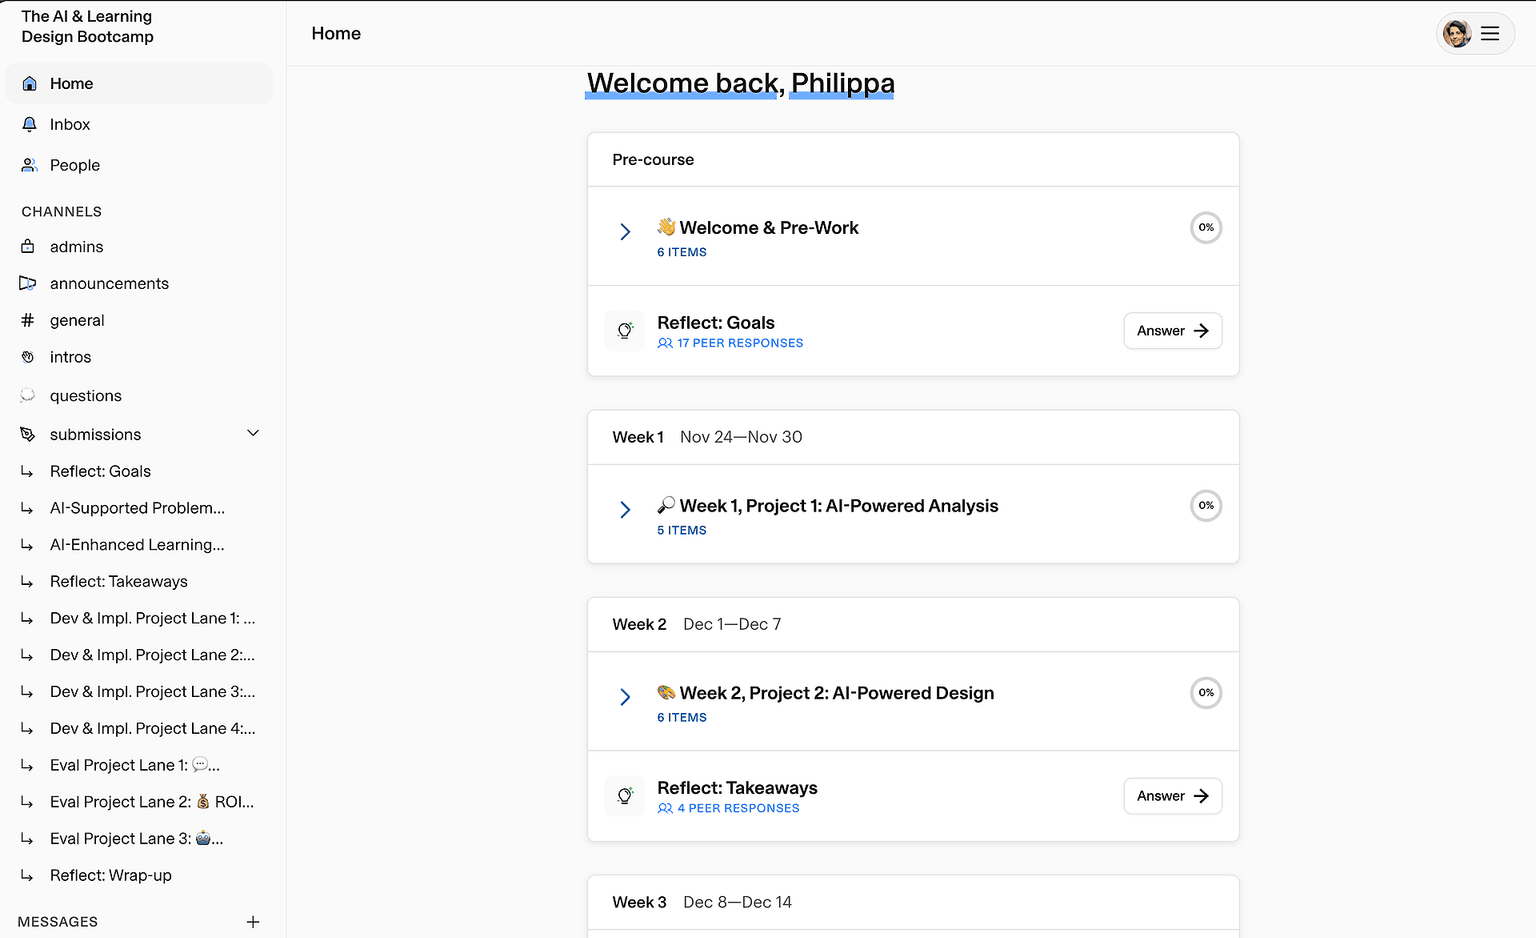Click the People icon in sidebar
The height and width of the screenshot is (938, 1536).
coord(30,166)
